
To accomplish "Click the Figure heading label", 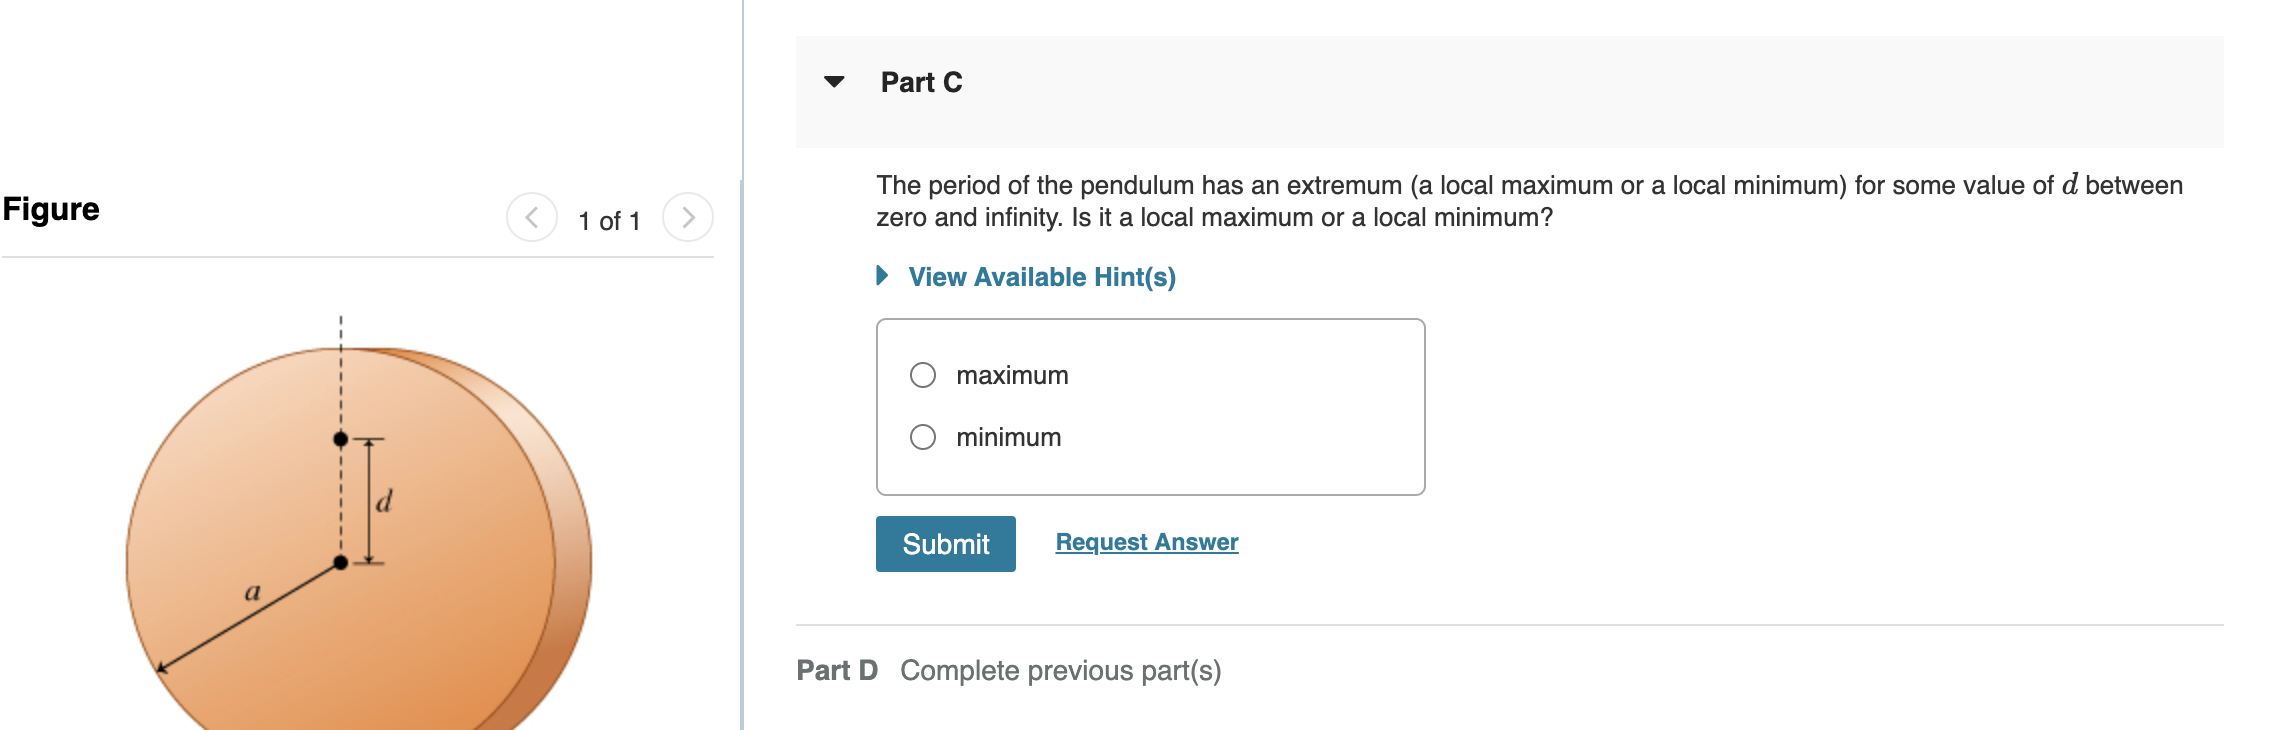I will click(50, 209).
